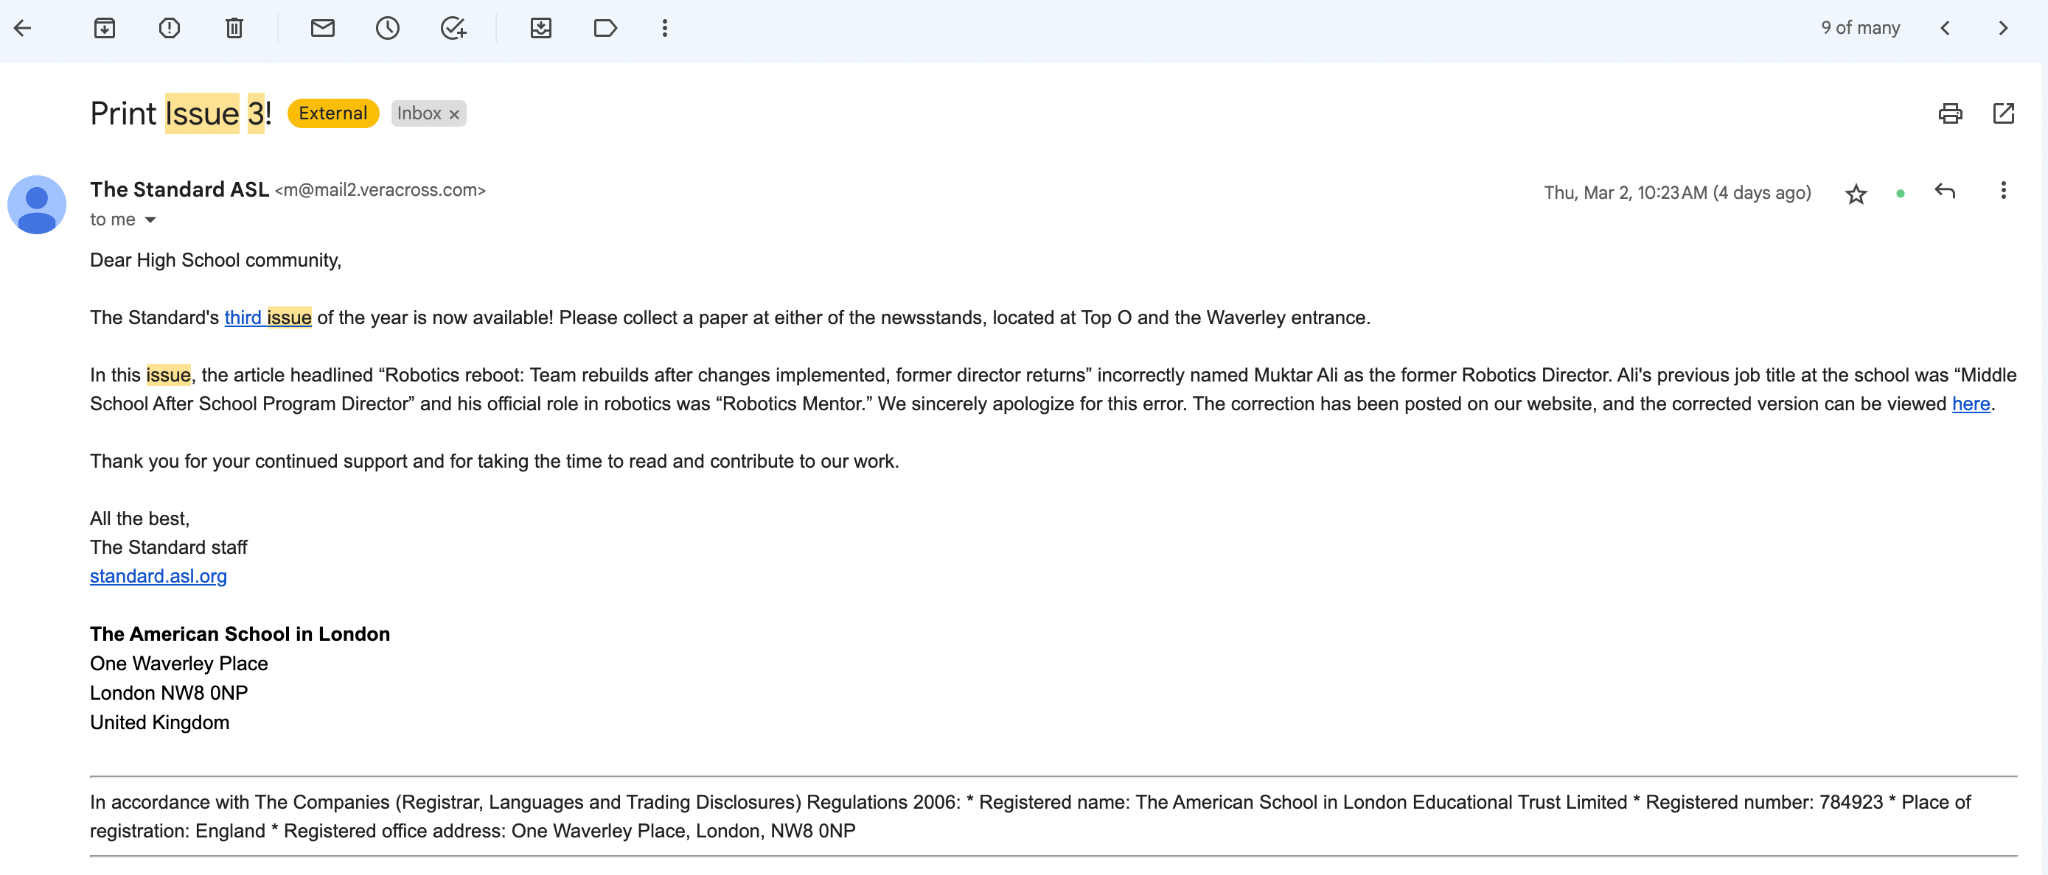Report this email as spam
Screen dimensions: 2048x875
(x=169, y=28)
